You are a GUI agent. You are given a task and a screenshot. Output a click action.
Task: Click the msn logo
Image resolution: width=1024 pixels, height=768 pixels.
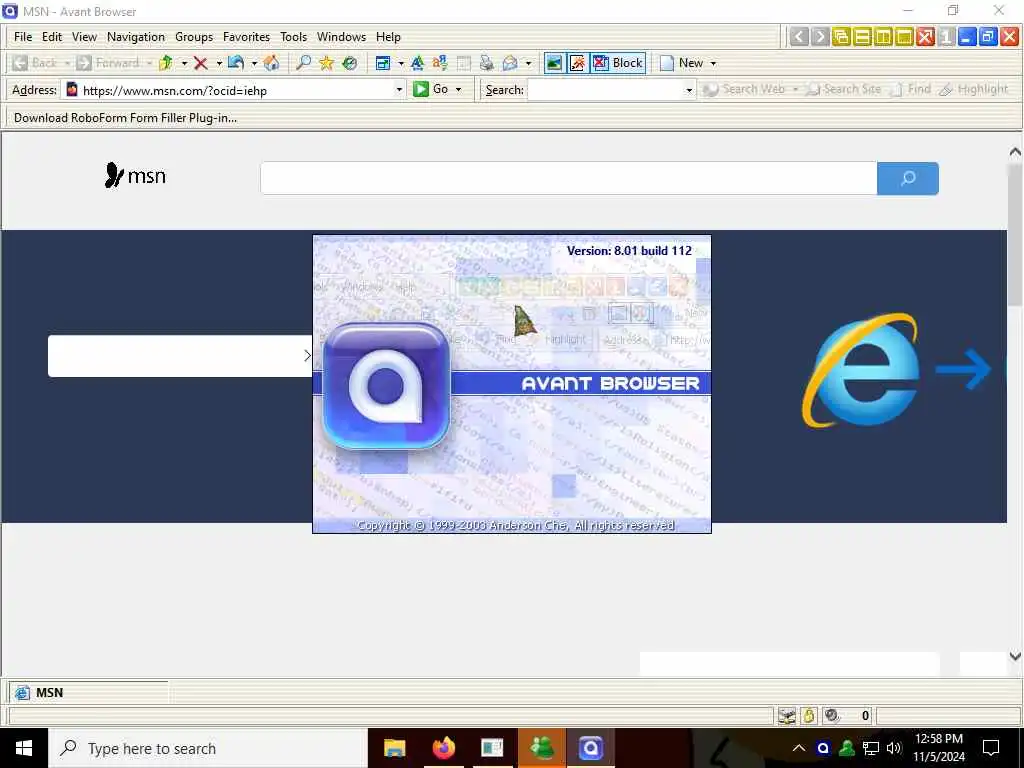[x=135, y=175]
